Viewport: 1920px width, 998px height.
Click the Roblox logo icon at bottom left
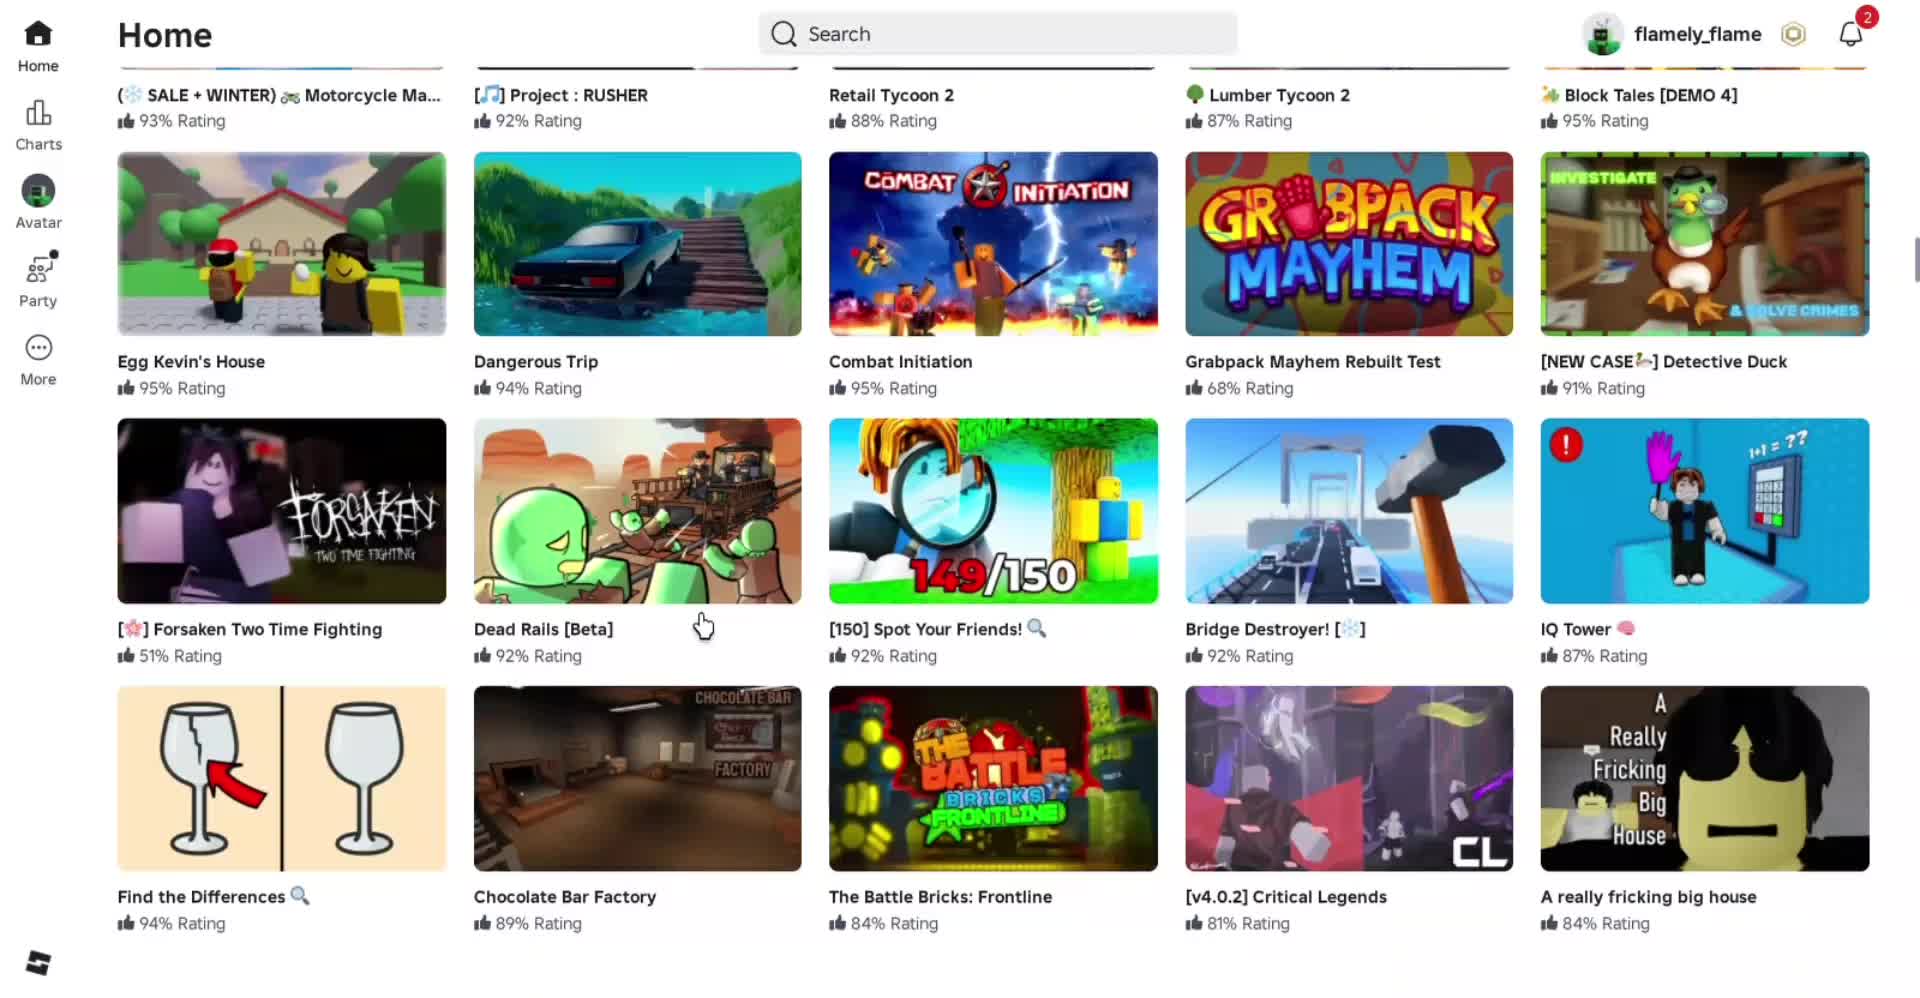click(38, 963)
